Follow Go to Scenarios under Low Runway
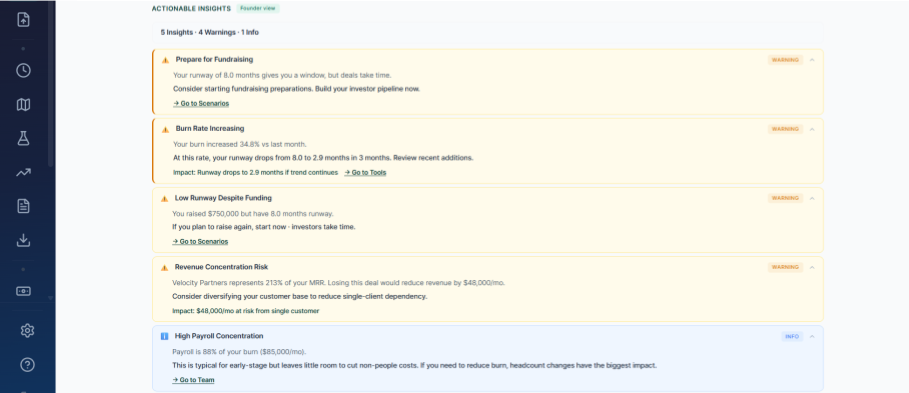Image resolution: width=909 pixels, height=393 pixels. (x=200, y=242)
